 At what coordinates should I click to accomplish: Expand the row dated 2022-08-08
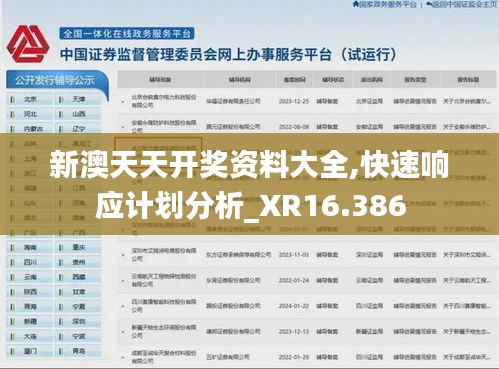[123, 127]
